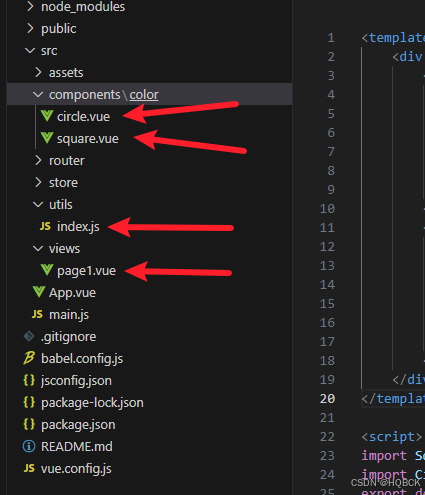The image size is (425, 495).
Task: Click the git icon beside .gitignore
Action: pos(29,336)
